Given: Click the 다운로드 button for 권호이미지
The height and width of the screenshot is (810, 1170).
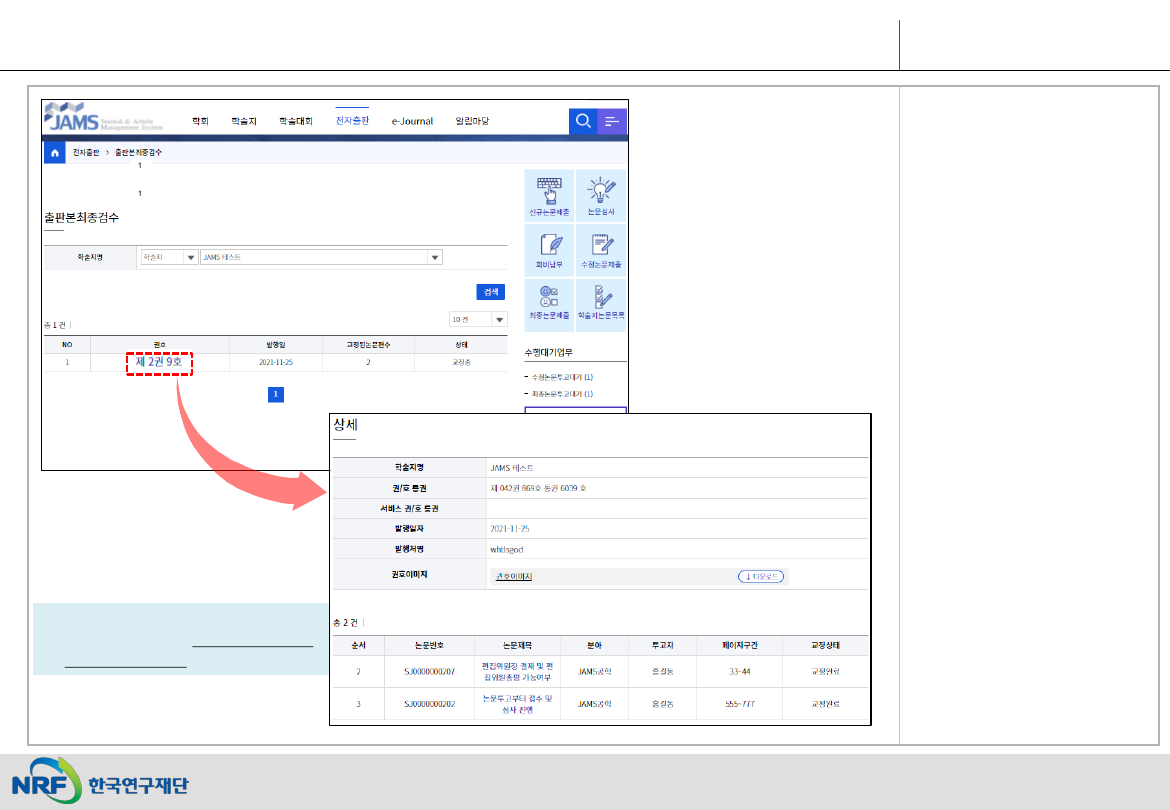Looking at the screenshot, I should (760, 577).
